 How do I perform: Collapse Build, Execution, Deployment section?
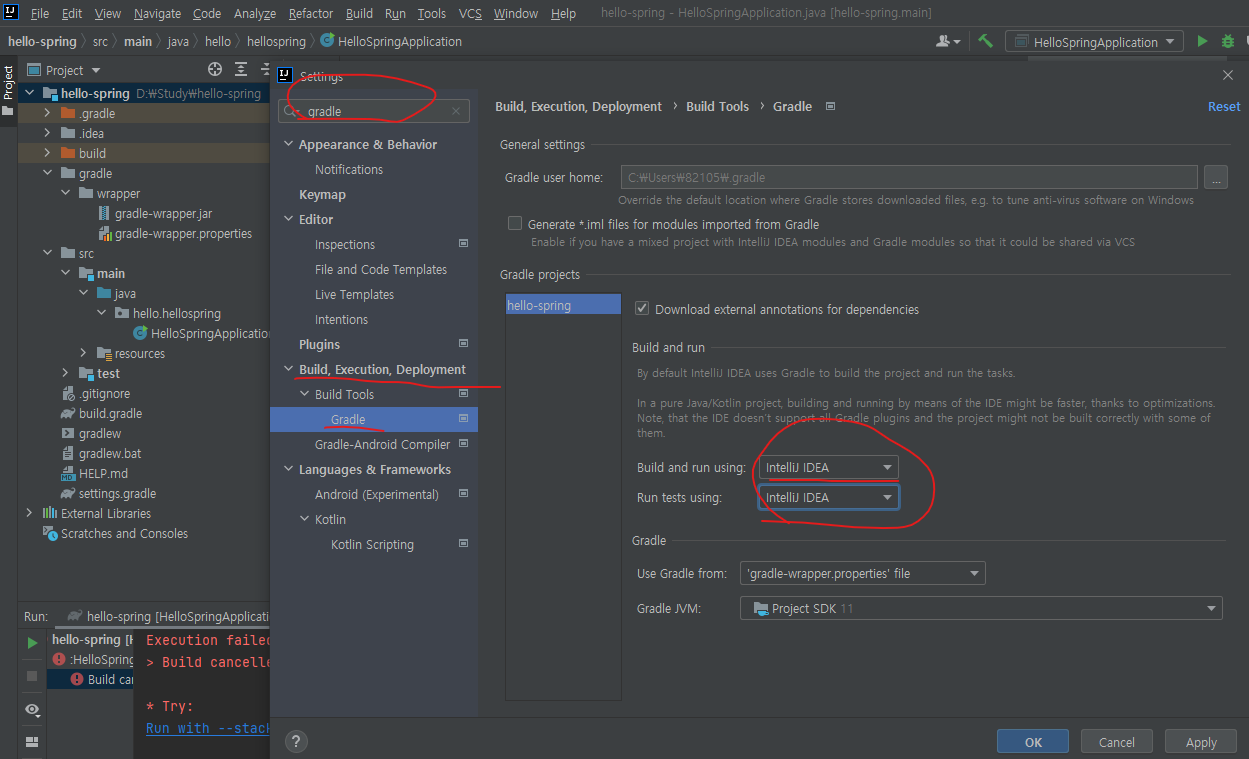coord(288,369)
